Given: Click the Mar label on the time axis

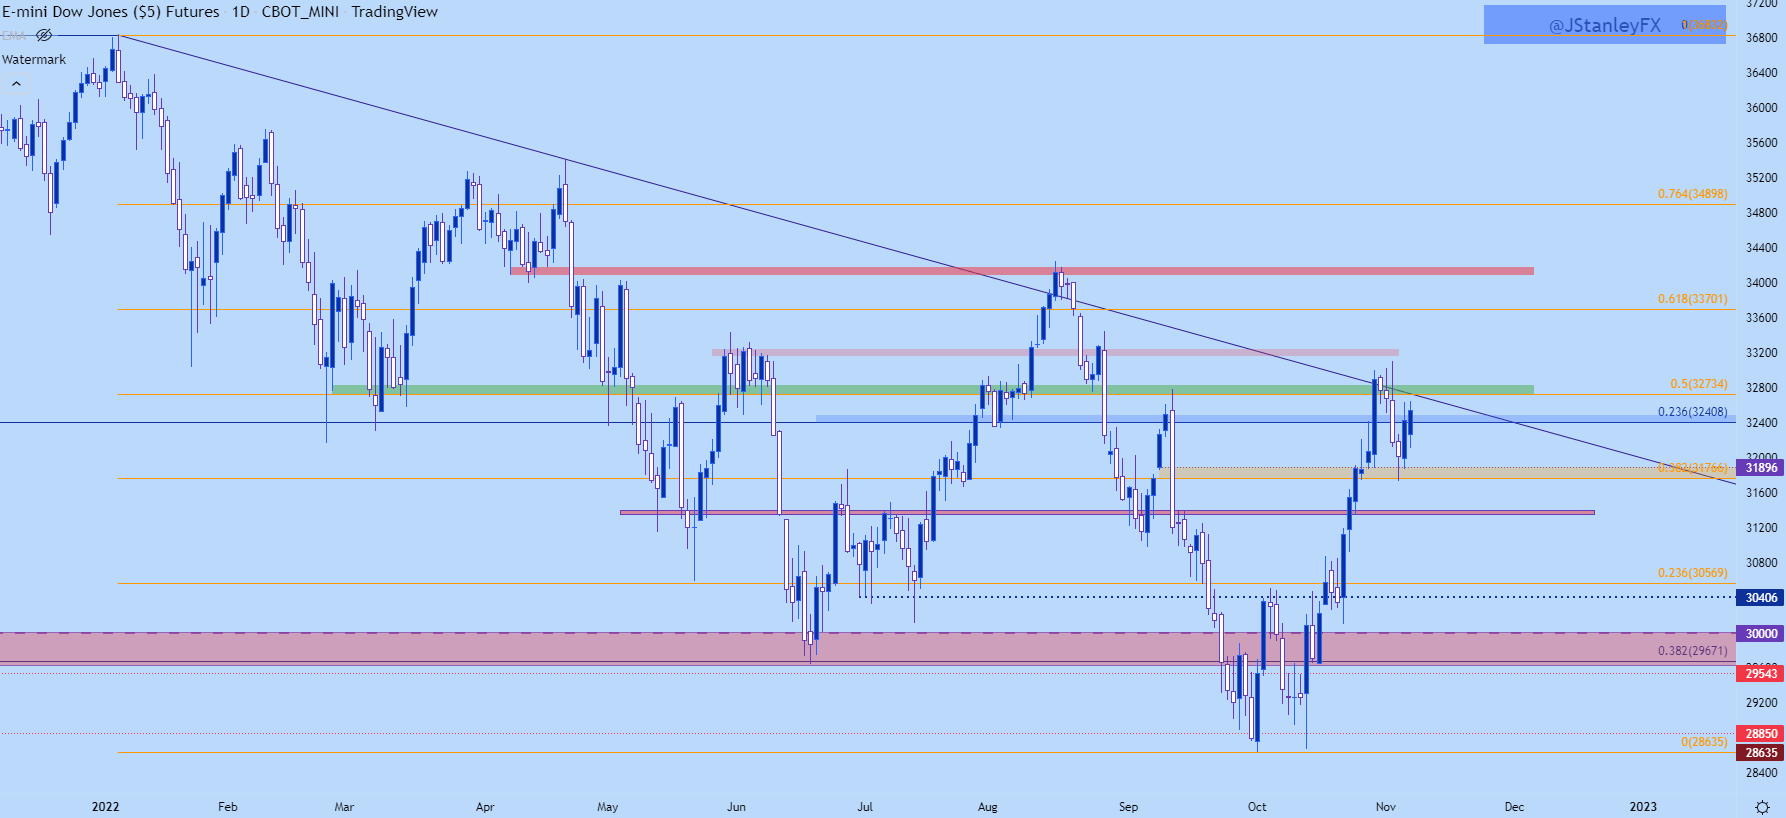Looking at the screenshot, I should pos(344,807).
